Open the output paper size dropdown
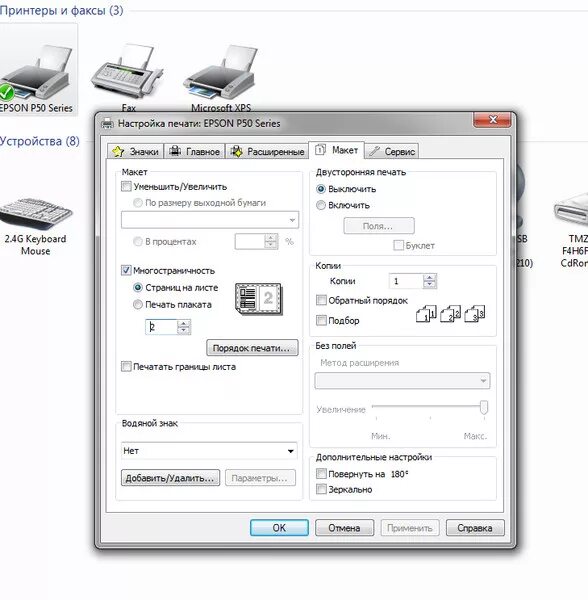 point(210,220)
